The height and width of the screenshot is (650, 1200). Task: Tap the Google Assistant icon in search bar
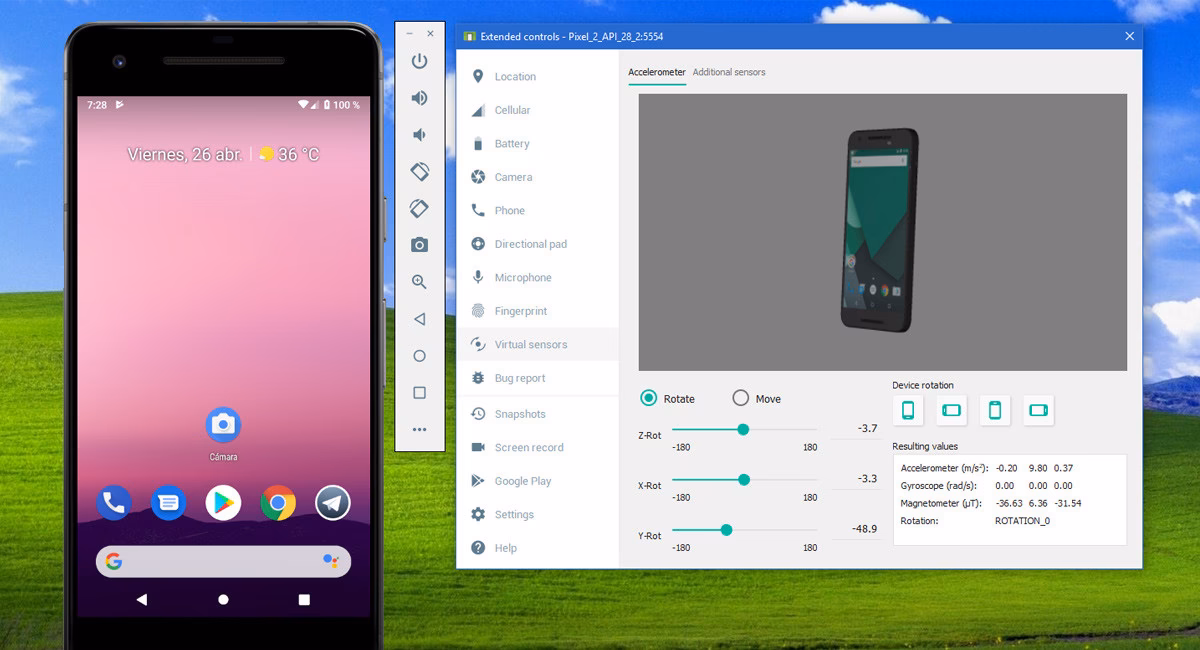pos(331,561)
